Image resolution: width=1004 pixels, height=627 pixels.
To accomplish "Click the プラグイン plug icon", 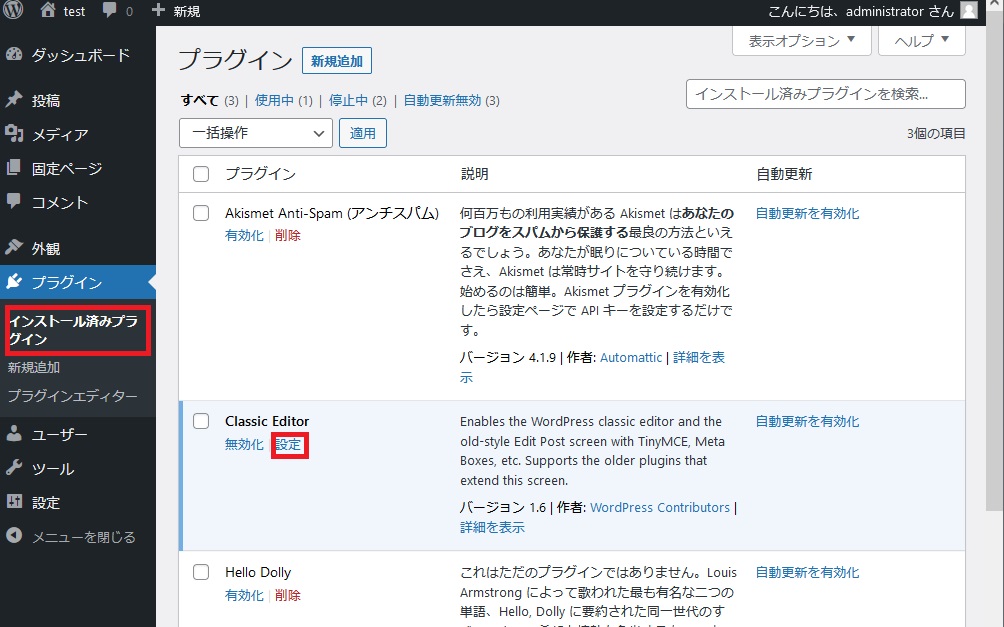I will 14,282.
